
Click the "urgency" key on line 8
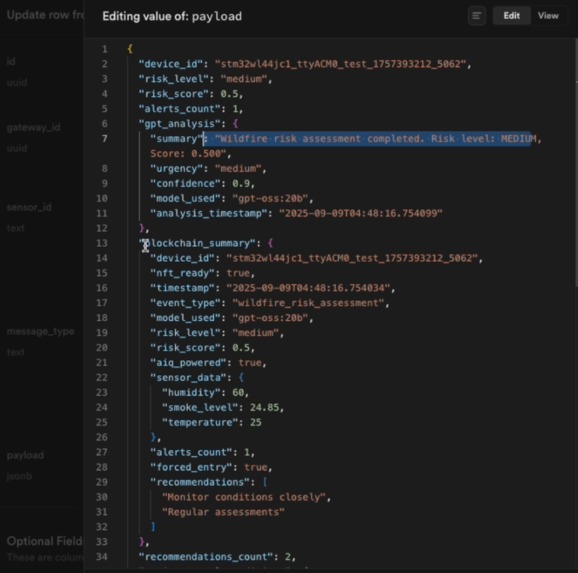177,169
